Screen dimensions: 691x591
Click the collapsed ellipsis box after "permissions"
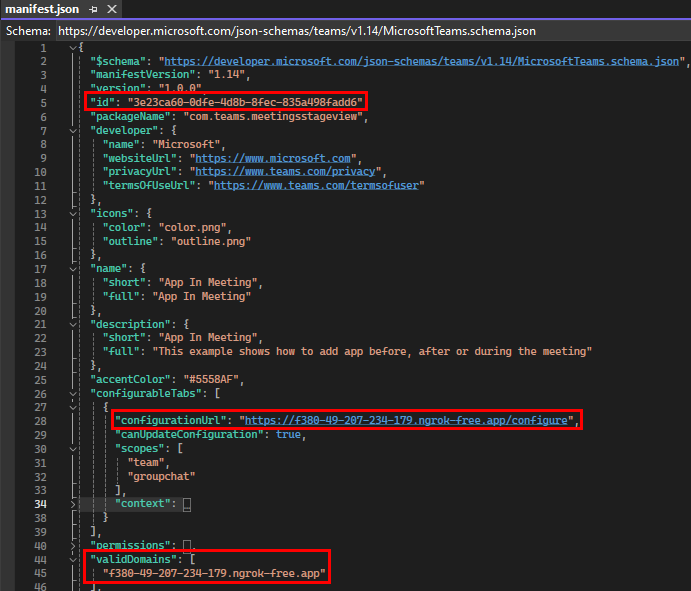click(187, 546)
